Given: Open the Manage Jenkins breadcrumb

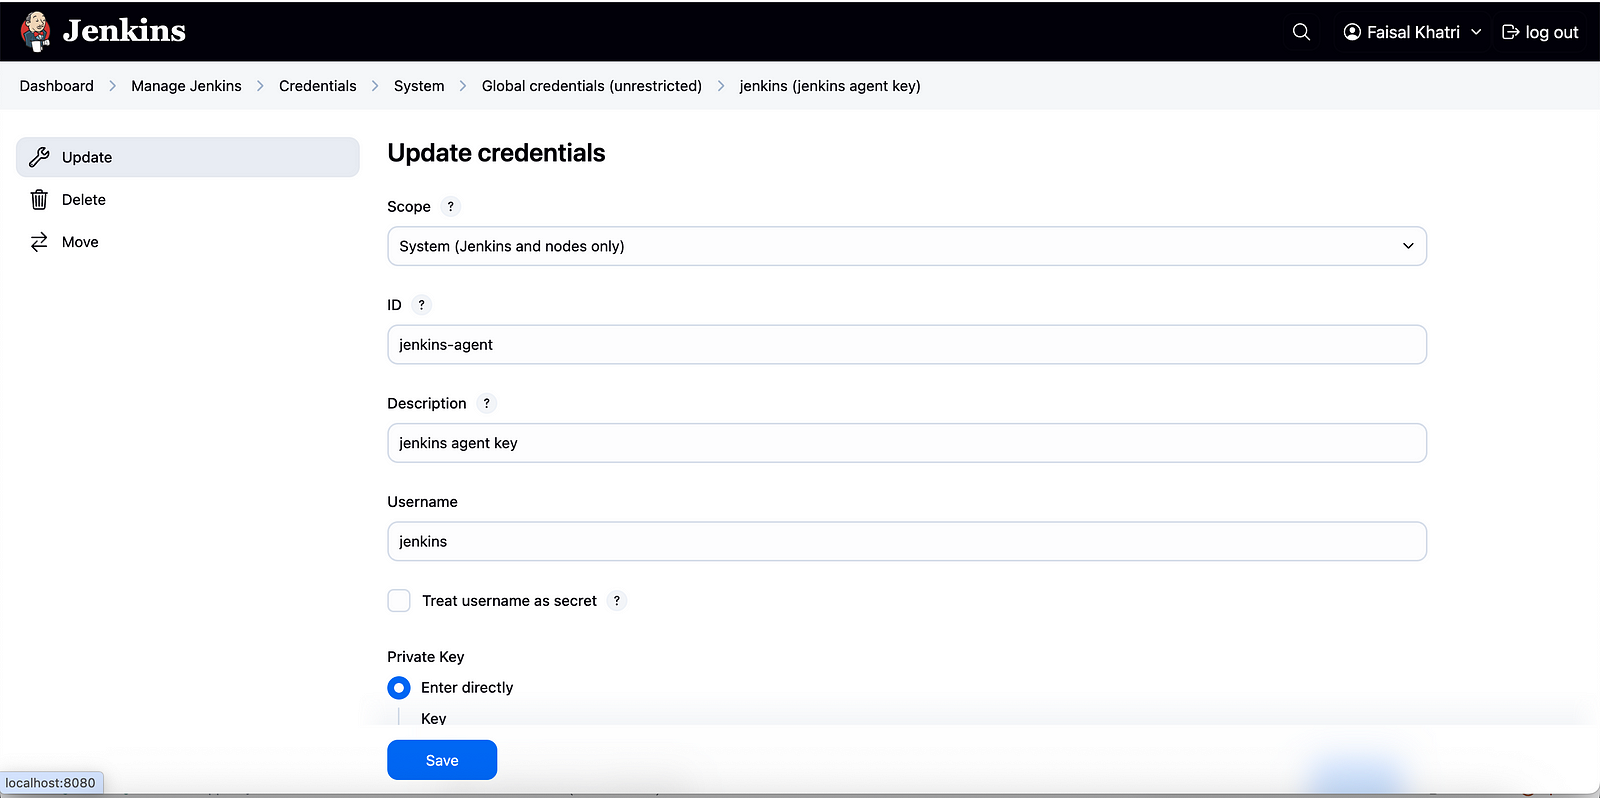Looking at the screenshot, I should [186, 86].
